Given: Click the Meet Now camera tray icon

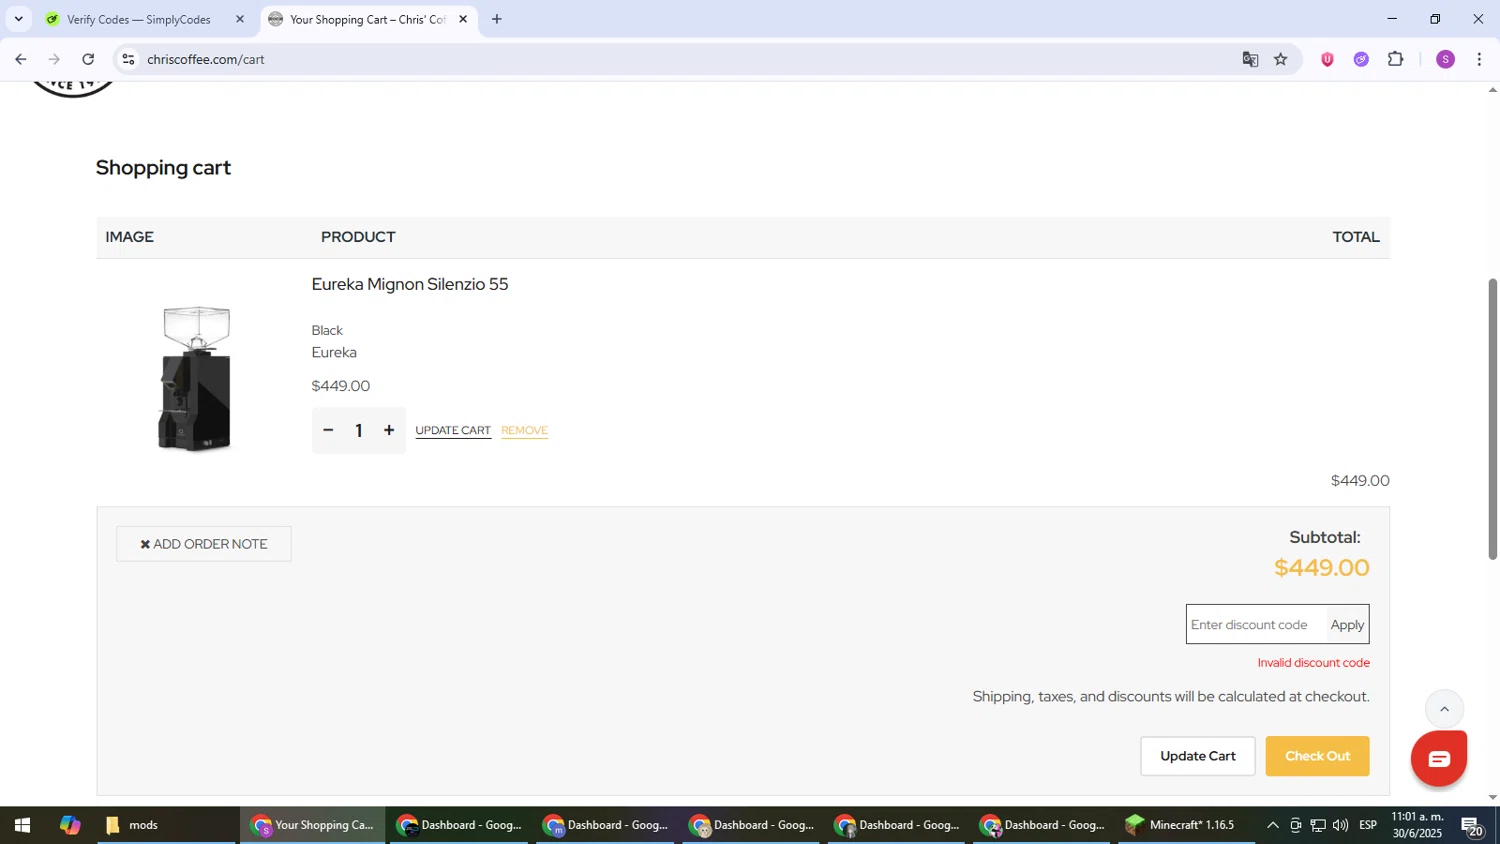Looking at the screenshot, I should (x=1296, y=825).
